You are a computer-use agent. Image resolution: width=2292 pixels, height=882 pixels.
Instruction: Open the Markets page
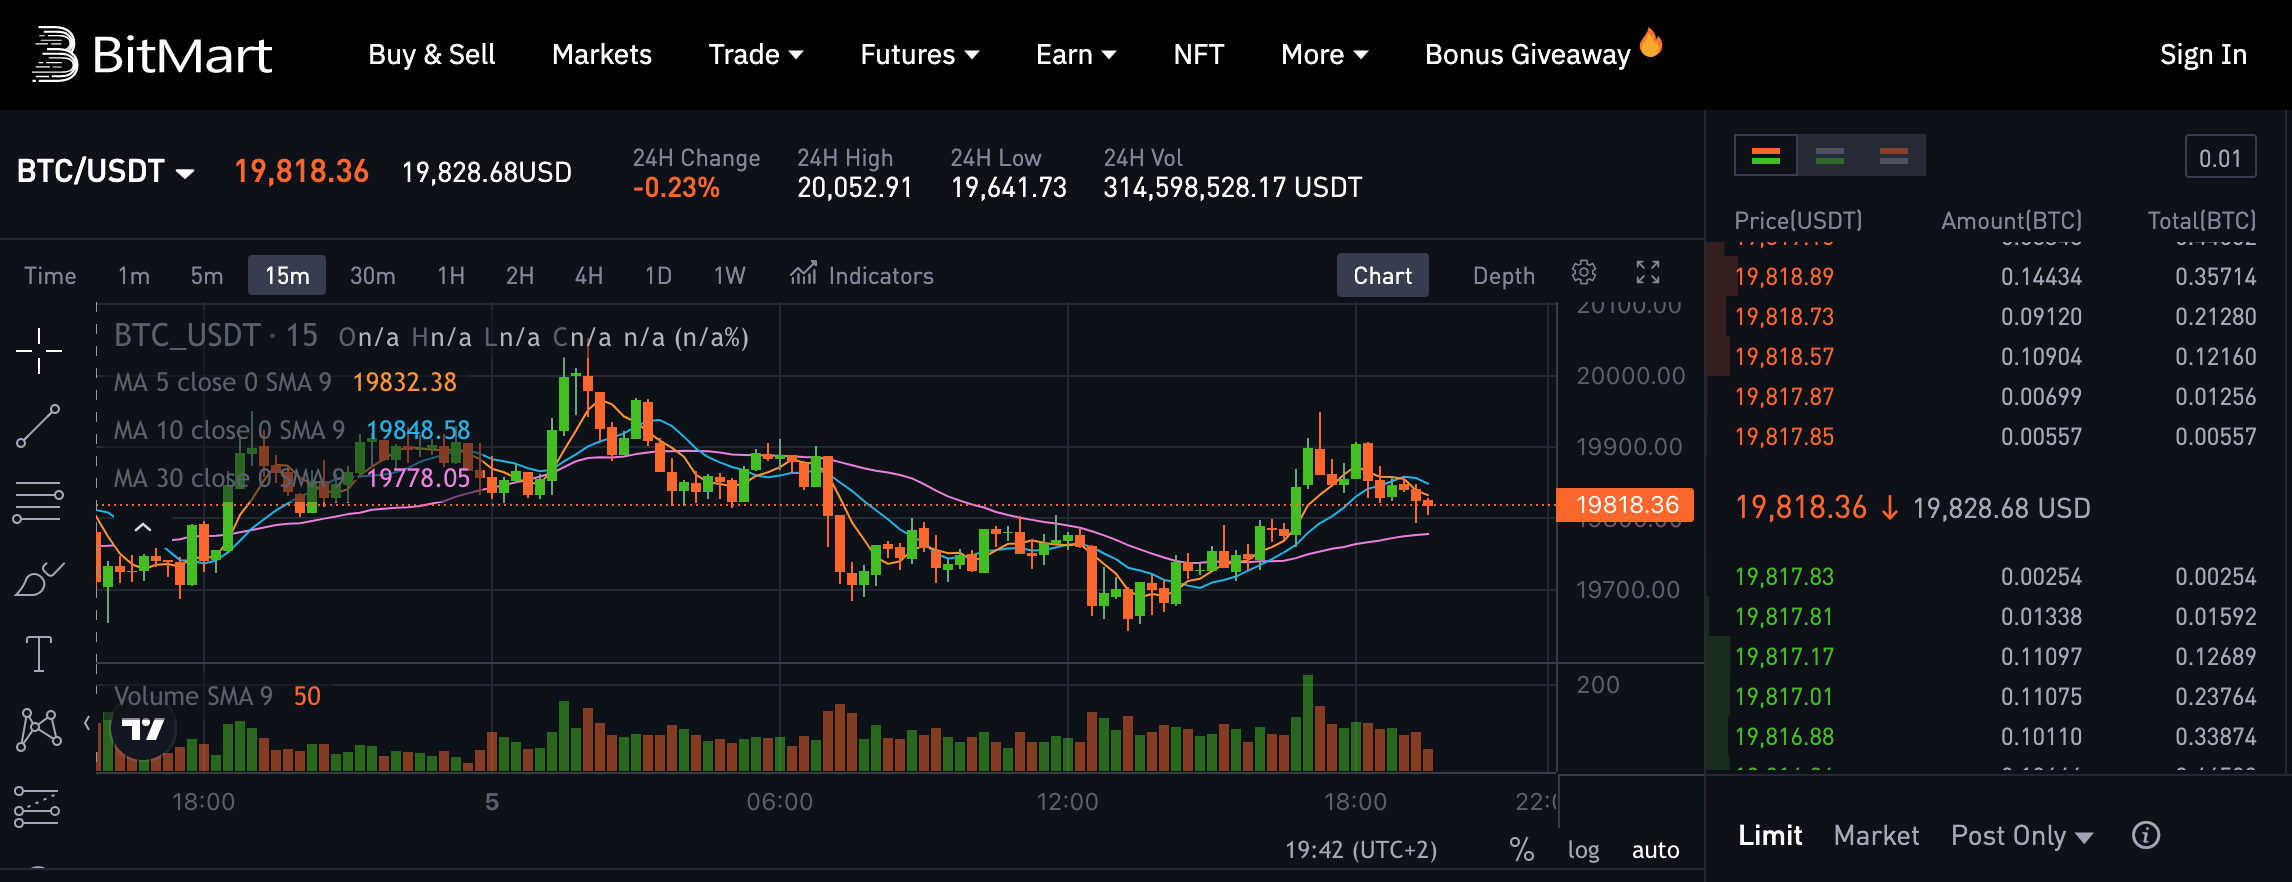point(602,54)
